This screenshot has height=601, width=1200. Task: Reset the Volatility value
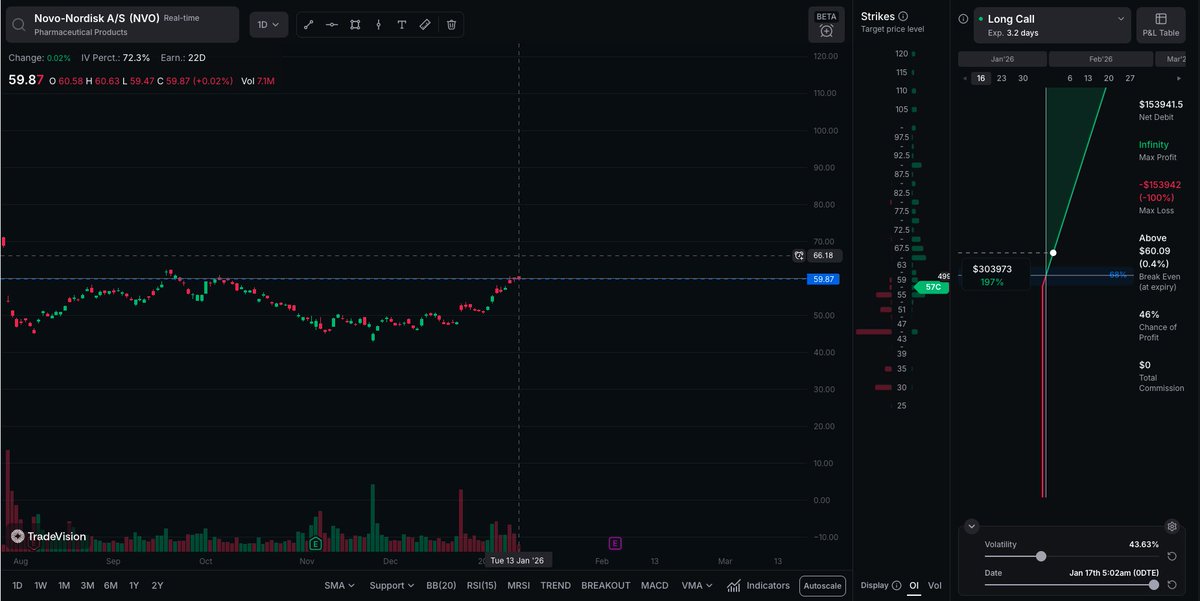tap(1171, 556)
